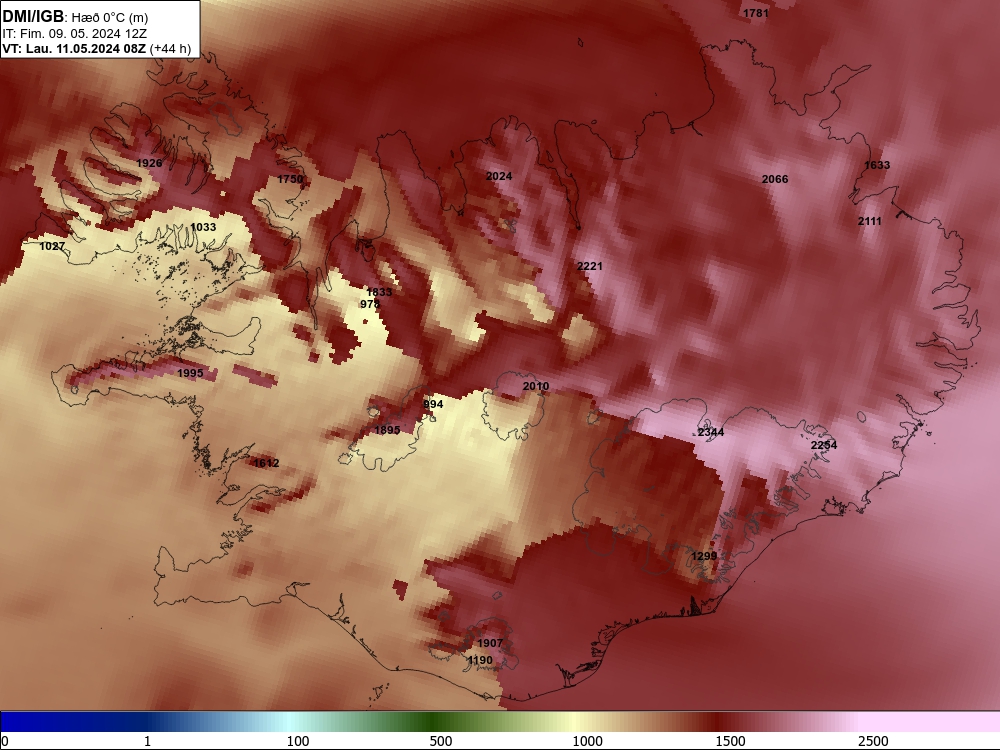Click the 2111 height value
The width and height of the screenshot is (1000, 750).
(x=869, y=221)
